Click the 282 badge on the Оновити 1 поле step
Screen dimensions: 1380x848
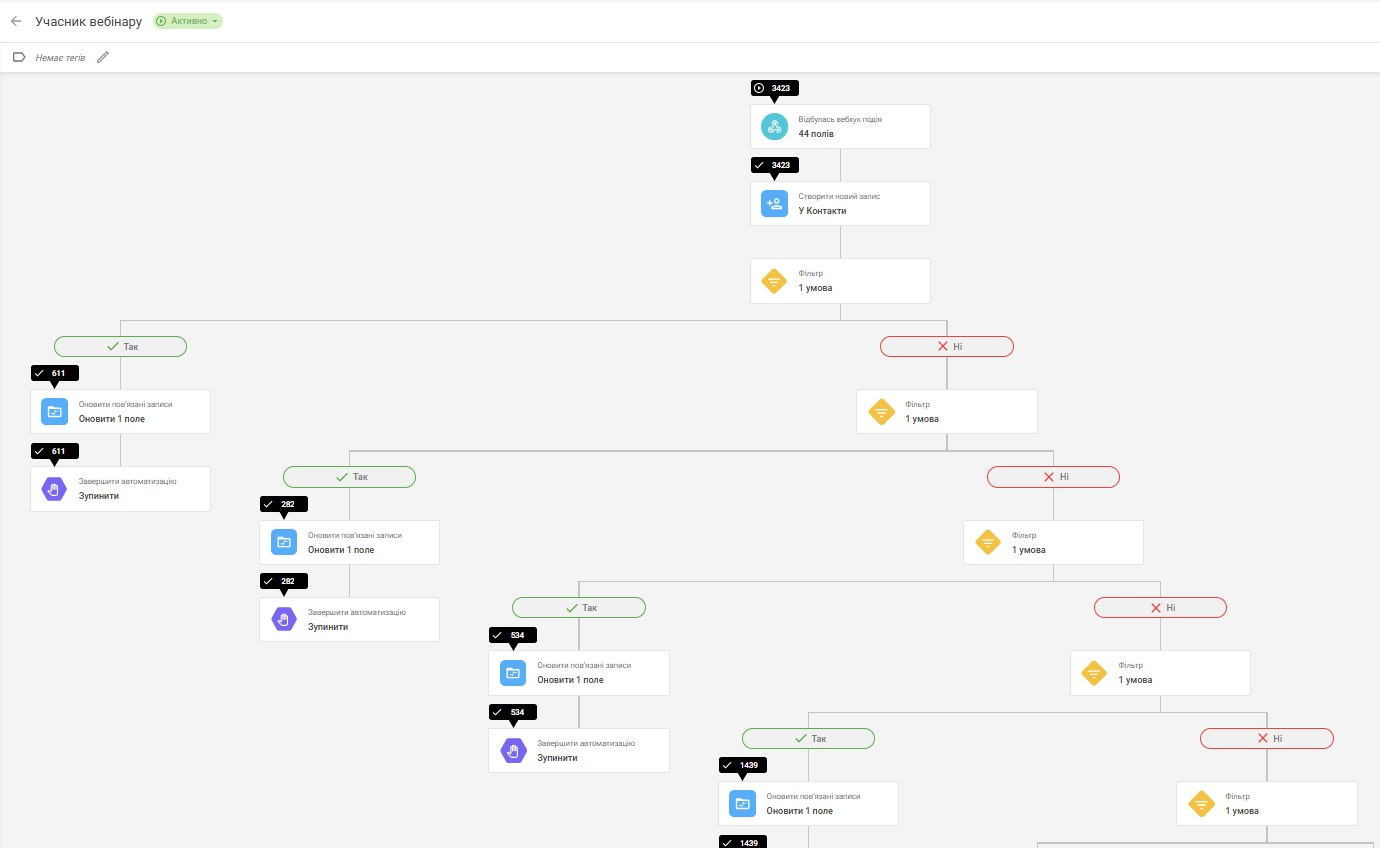pos(284,504)
